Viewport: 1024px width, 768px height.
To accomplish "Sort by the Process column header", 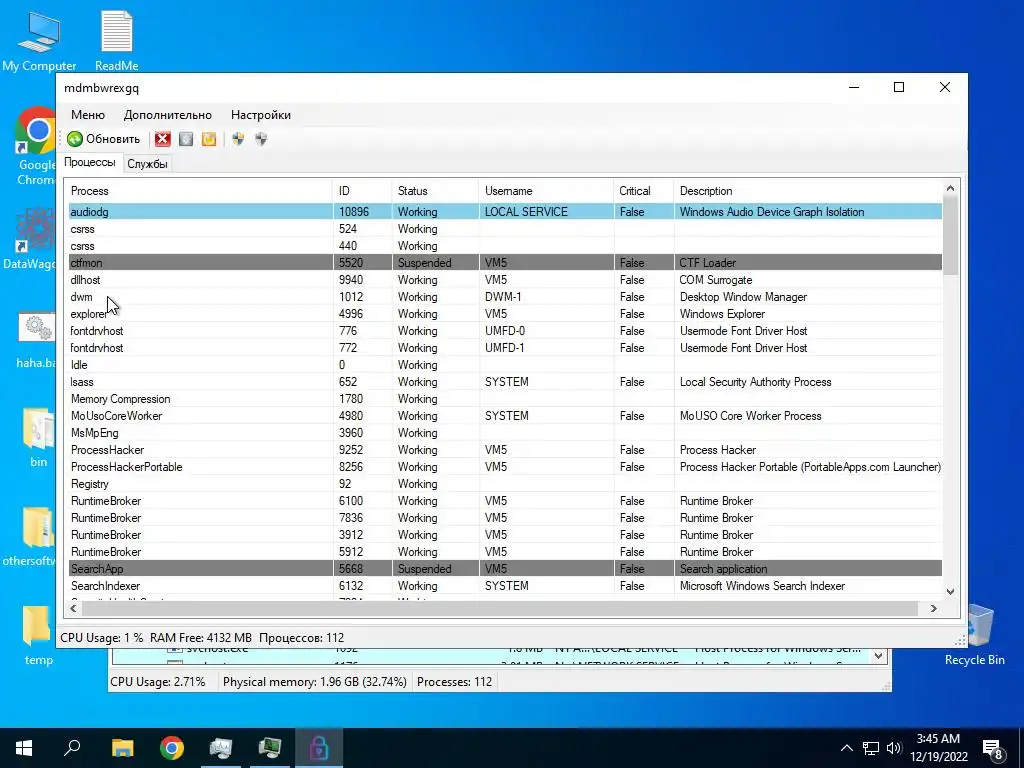I will point(200,191).
